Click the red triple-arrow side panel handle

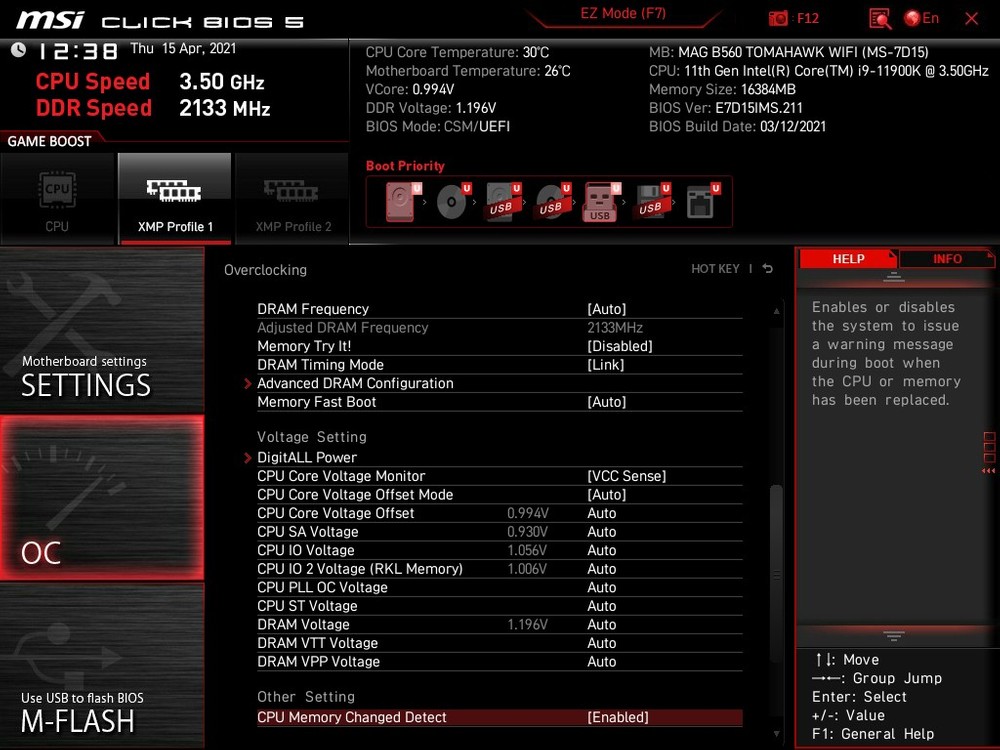click(989, 471)
